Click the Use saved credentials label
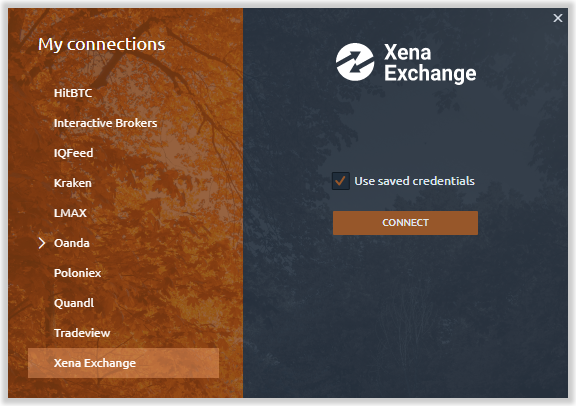The image size is (576, 406). coord(414,181)
